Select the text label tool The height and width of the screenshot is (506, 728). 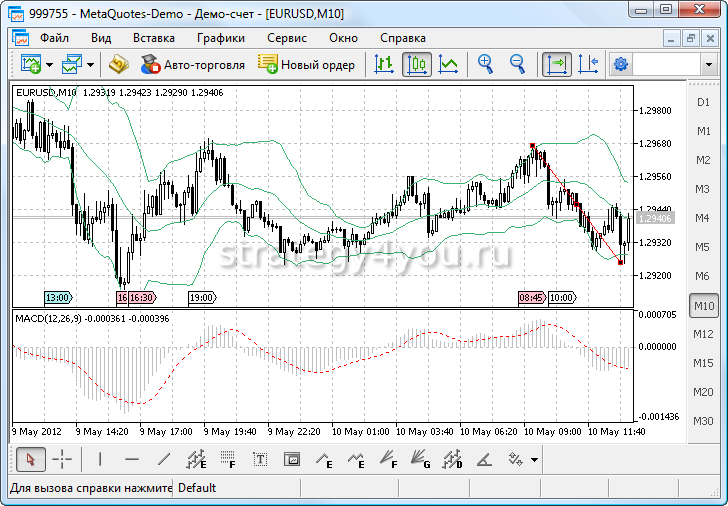coord(260,460)
